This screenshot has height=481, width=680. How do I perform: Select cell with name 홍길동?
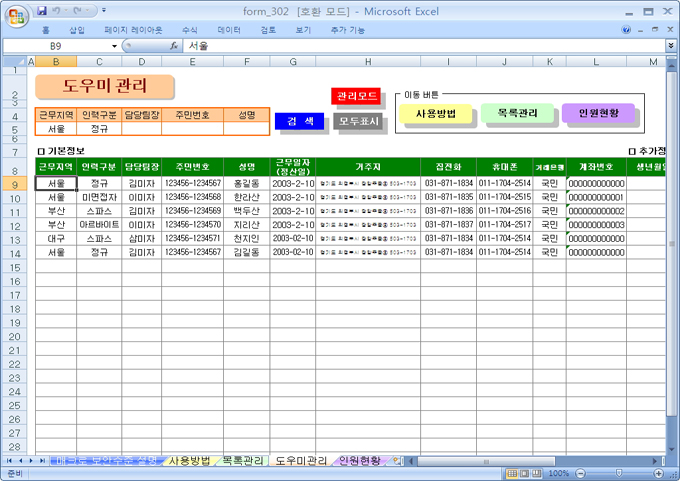[246, 184]
